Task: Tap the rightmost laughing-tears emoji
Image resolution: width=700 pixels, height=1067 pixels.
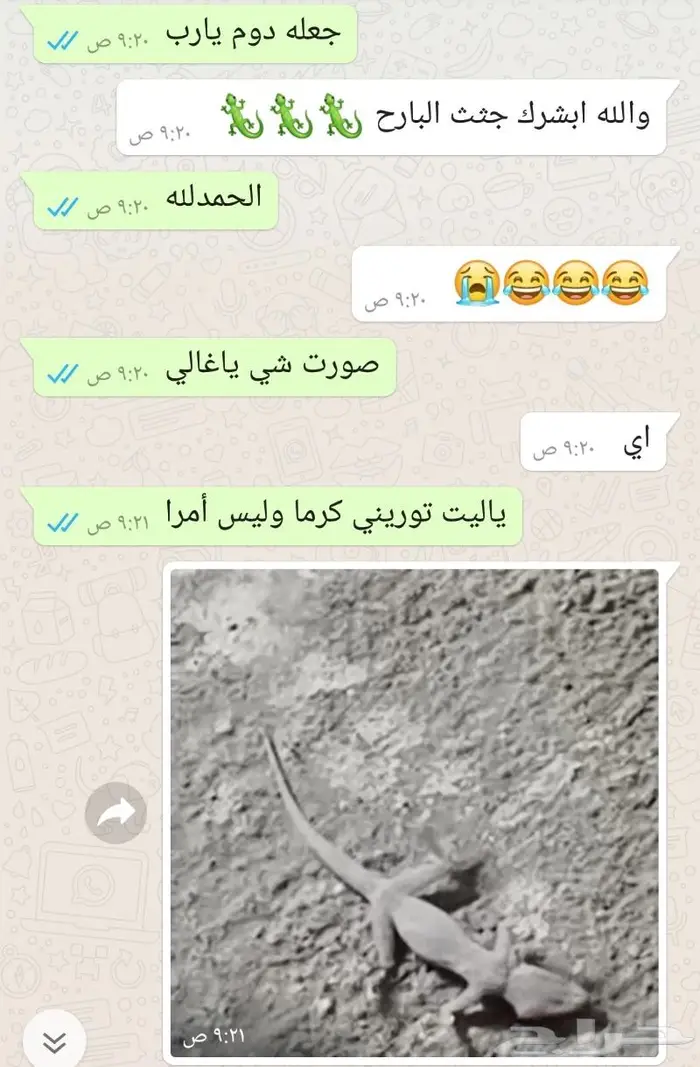Action: point(625,283)
